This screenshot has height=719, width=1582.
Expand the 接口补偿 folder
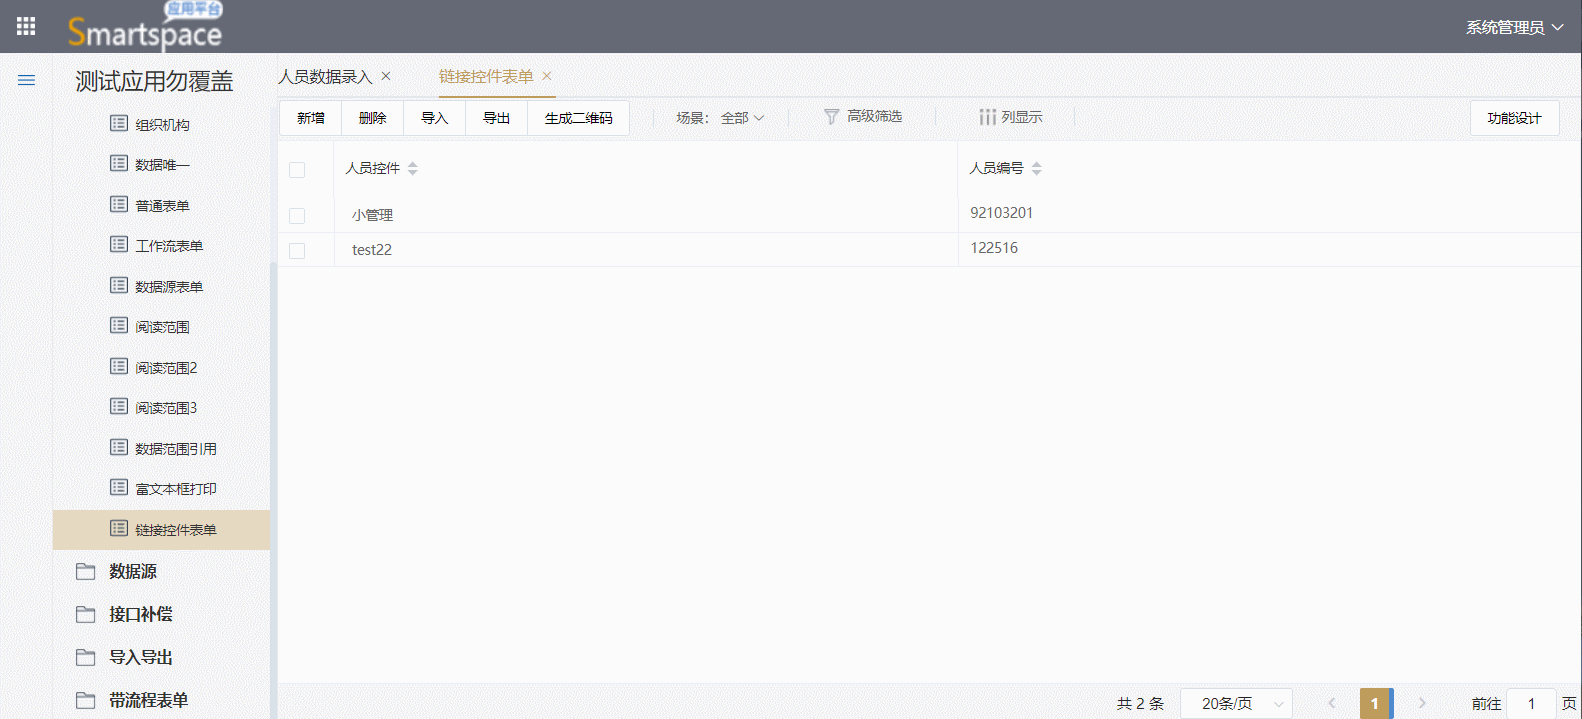[141, 614]
